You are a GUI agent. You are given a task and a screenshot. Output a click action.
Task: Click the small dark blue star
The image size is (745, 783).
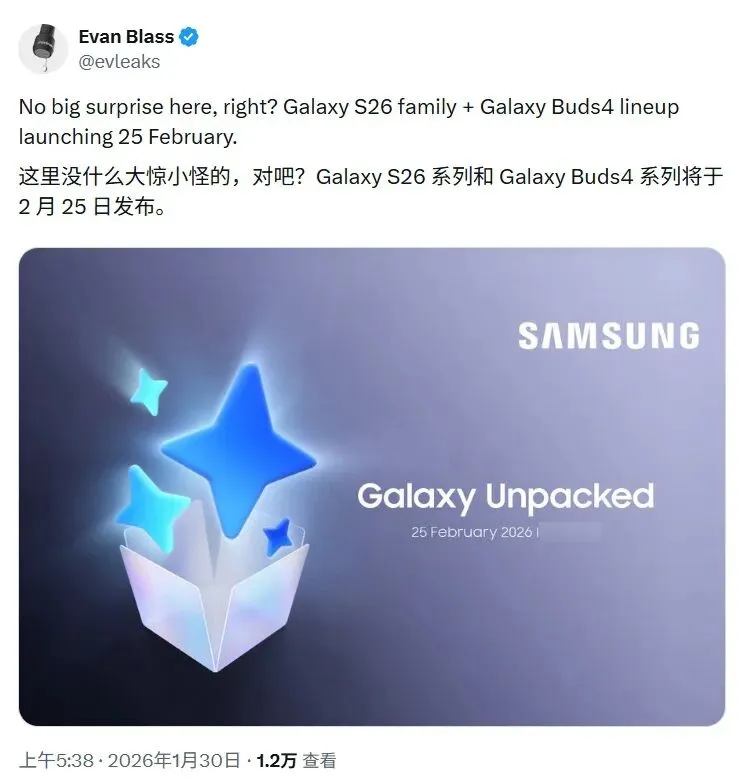278,537
